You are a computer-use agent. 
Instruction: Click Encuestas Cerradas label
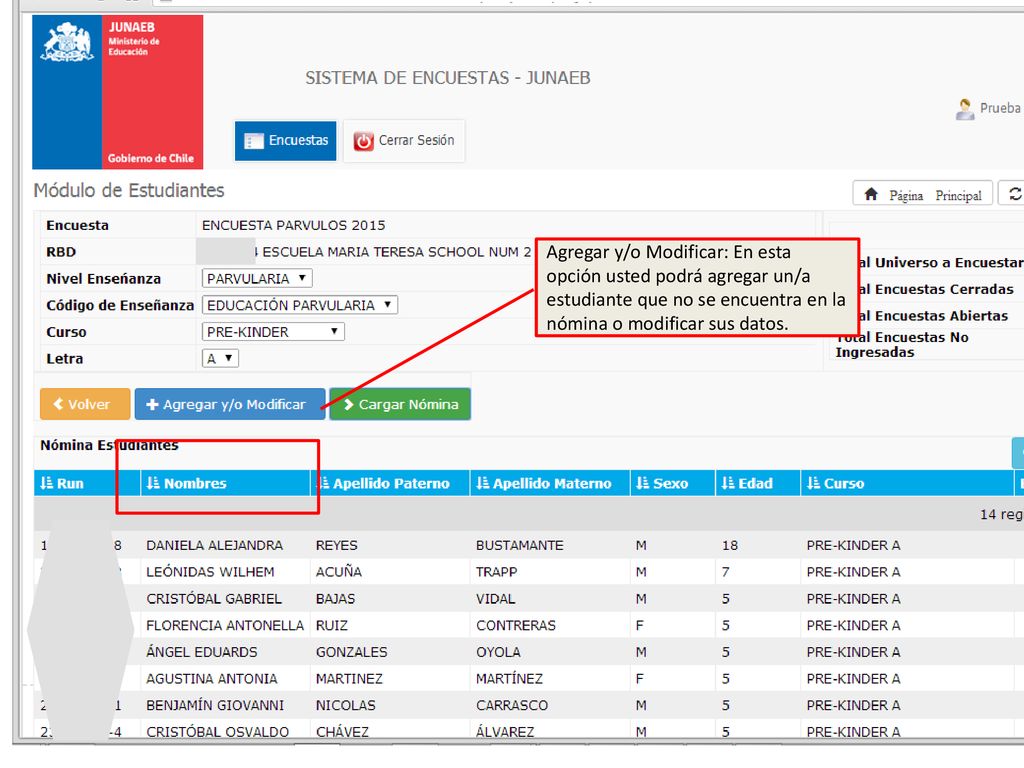tap(944, 289)
